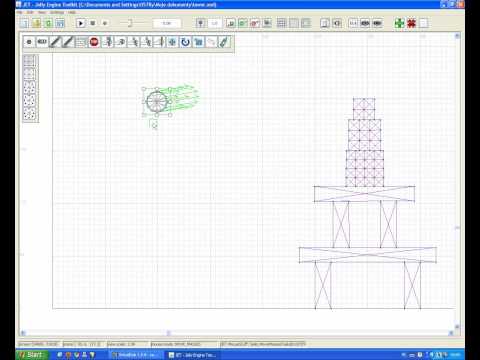Click the red cross delete icon

coord(412,23)
